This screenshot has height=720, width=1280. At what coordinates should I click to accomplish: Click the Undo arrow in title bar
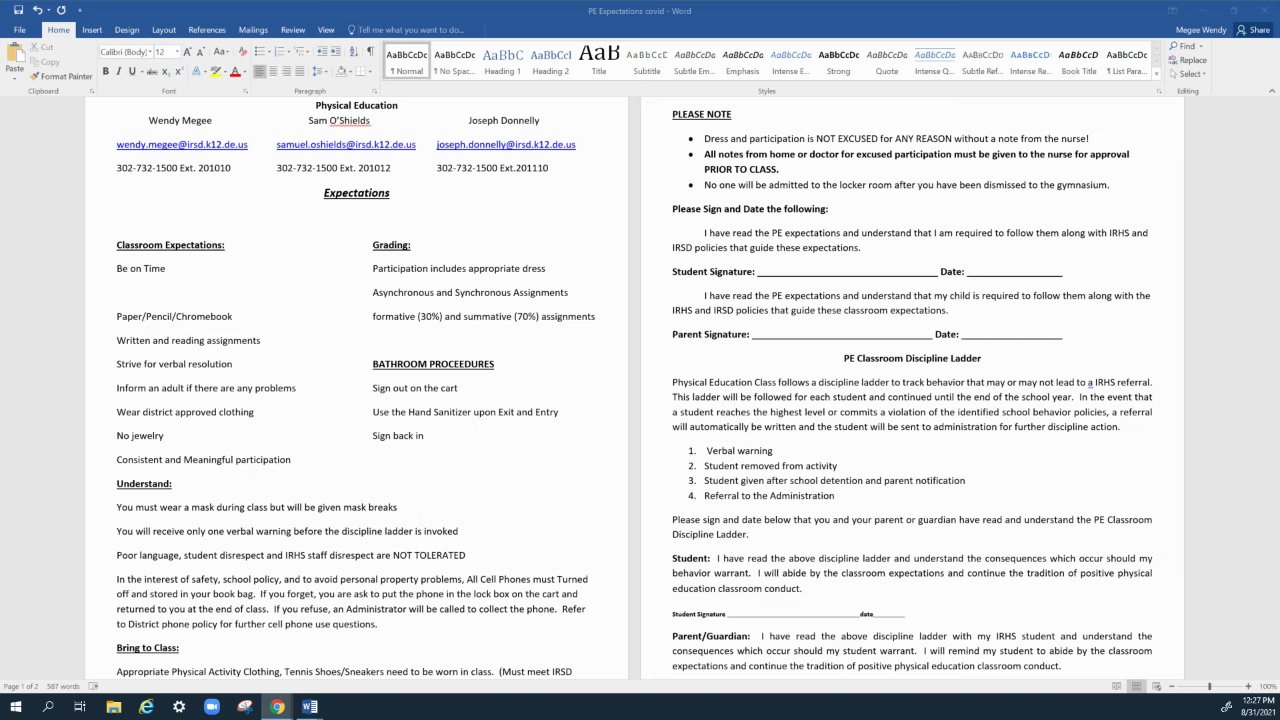(37, 10)
